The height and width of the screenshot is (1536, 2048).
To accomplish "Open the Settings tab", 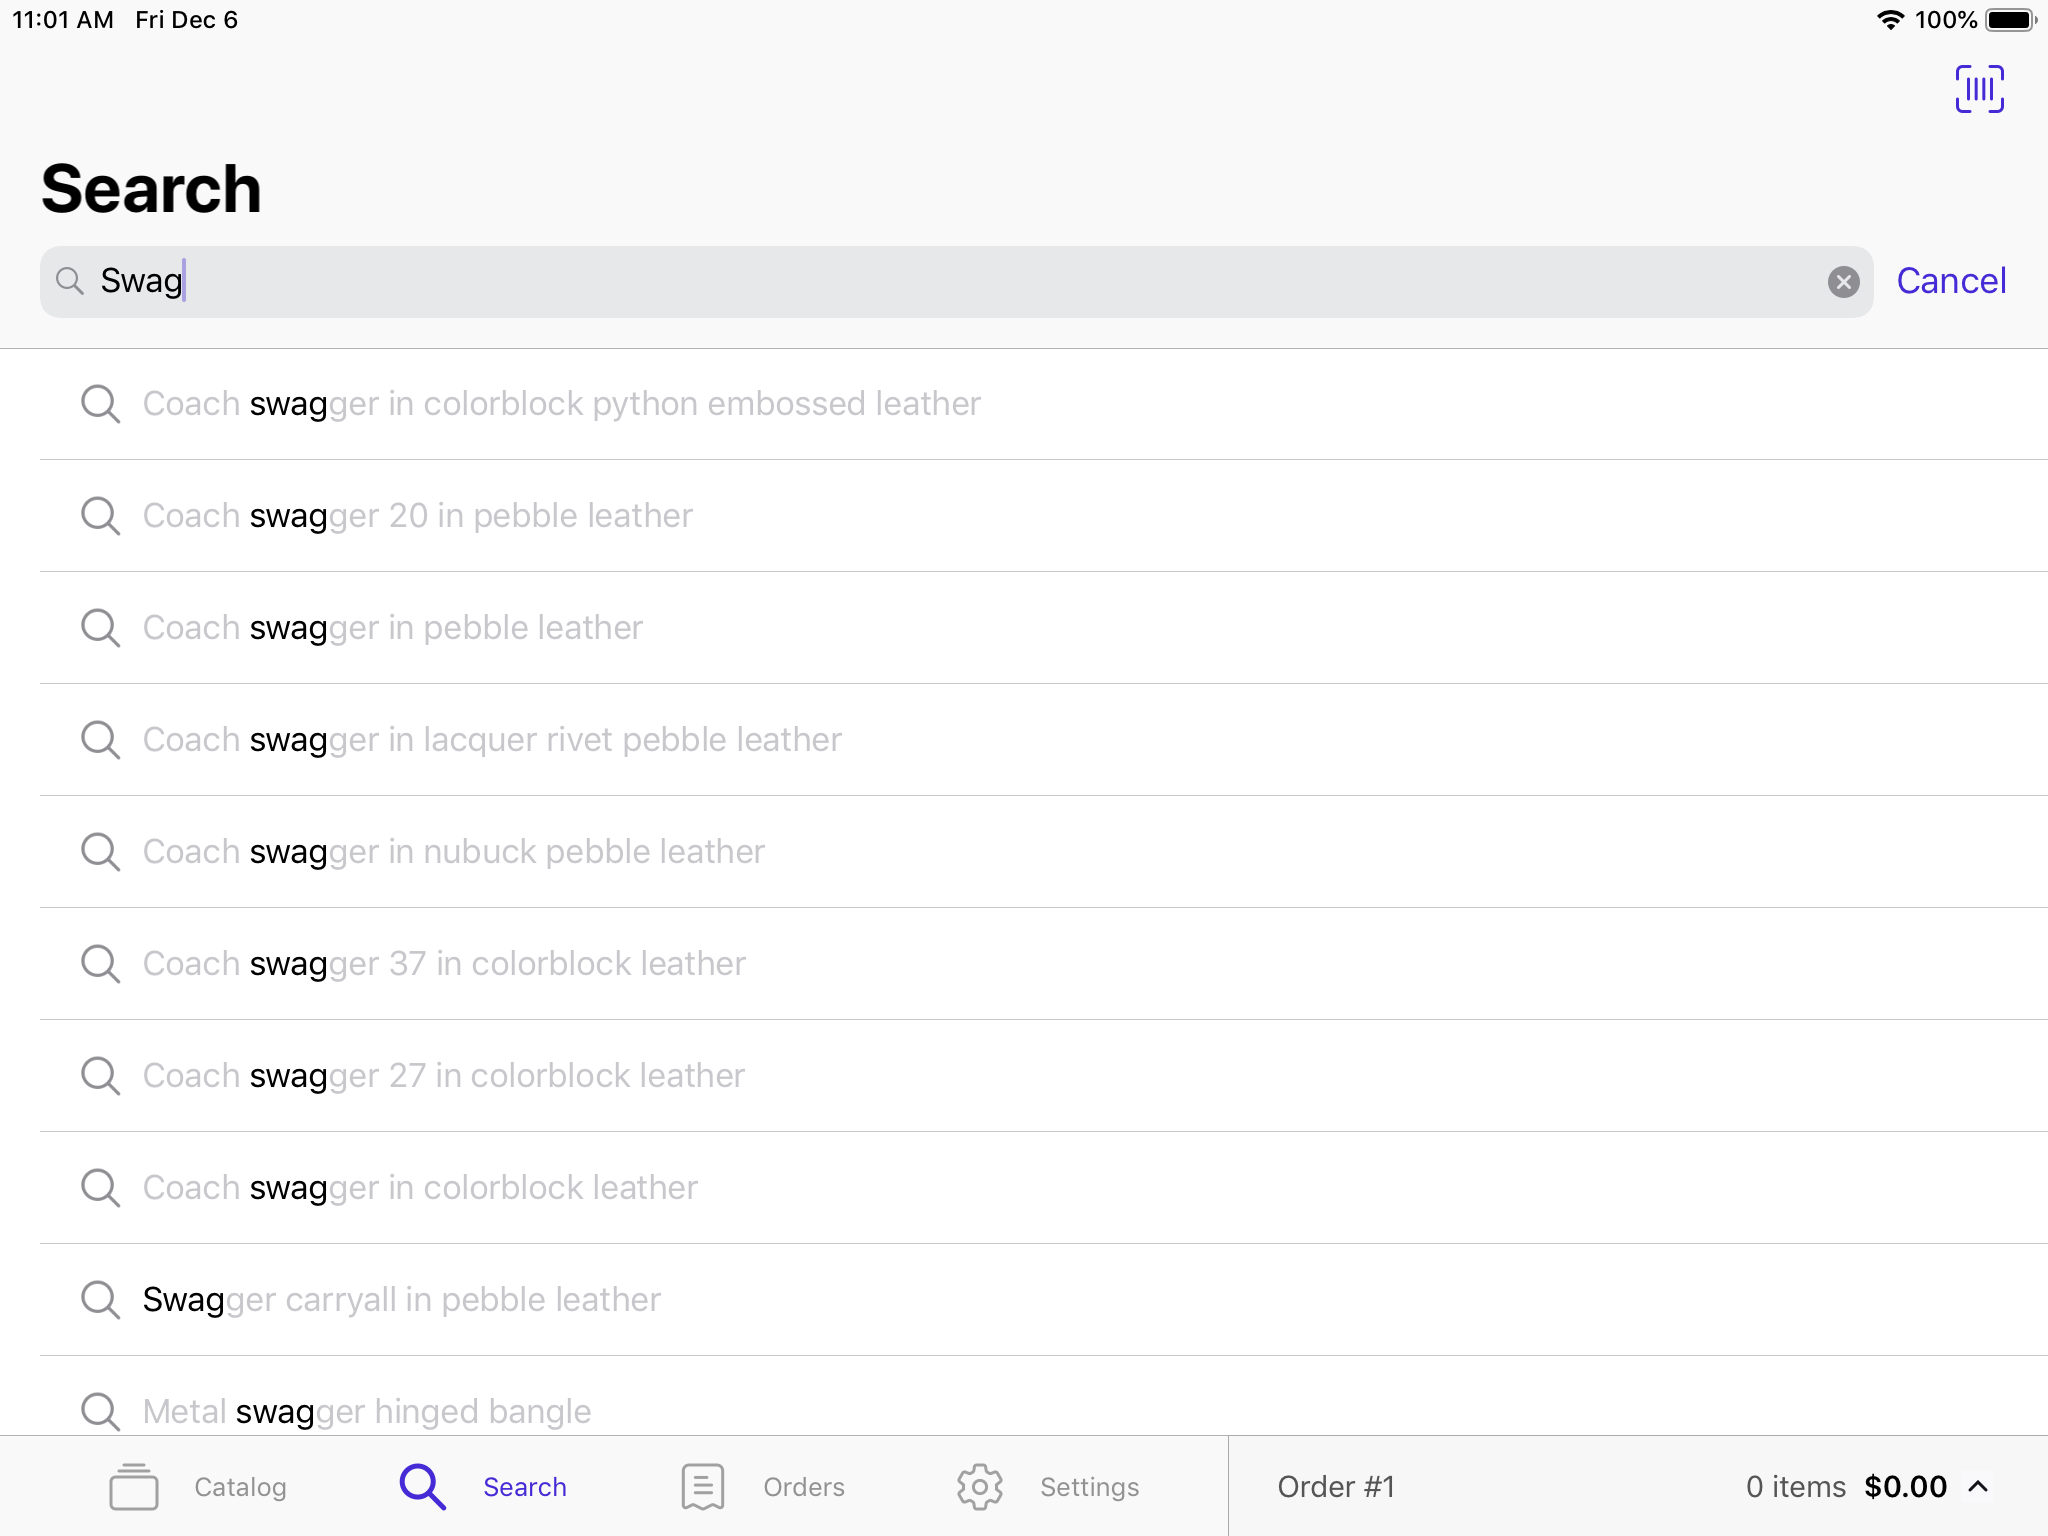I will (1047, 1487).
